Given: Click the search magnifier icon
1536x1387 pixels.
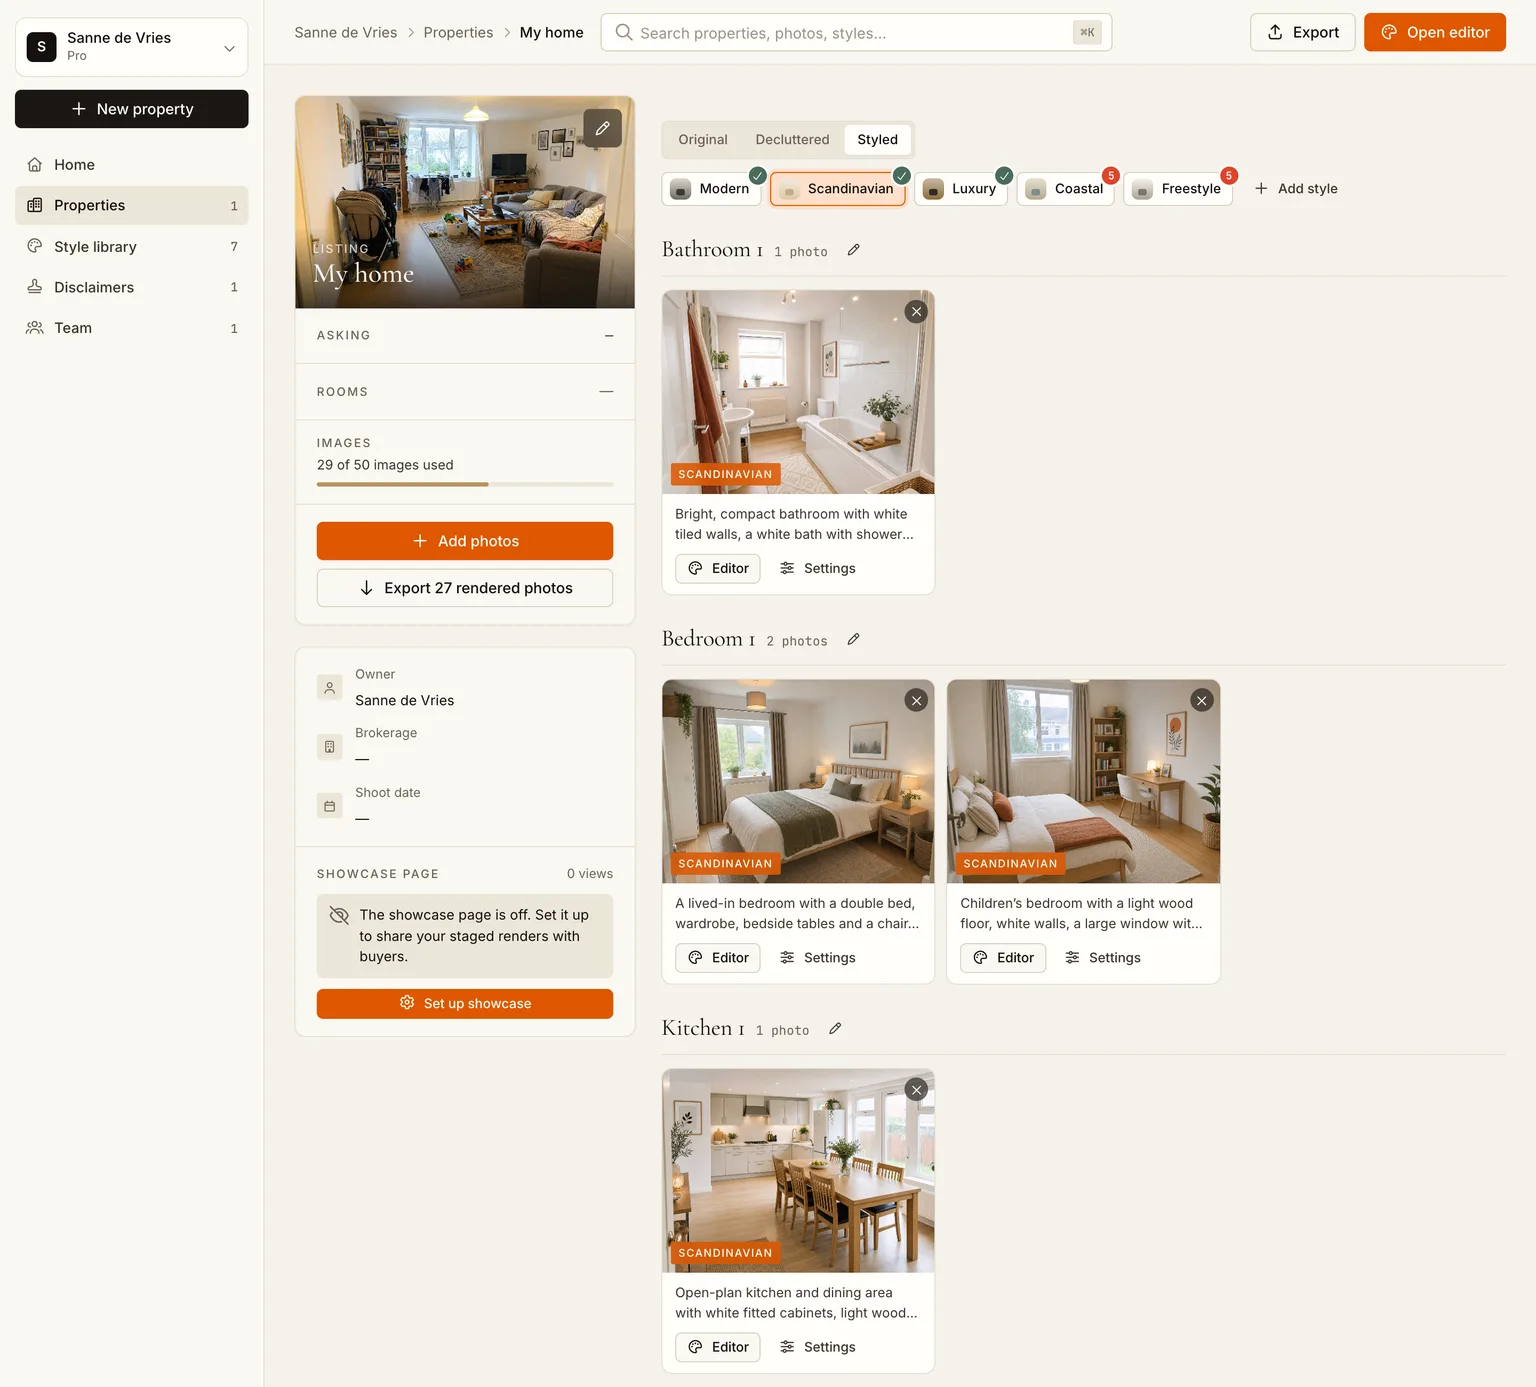Looking at the screenshot, I should pyautogui.click(x=624, y=32).
